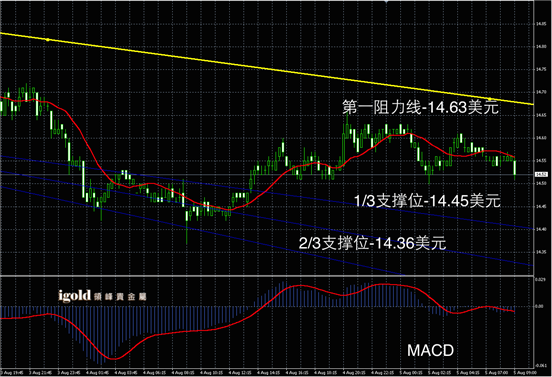Image resolution: width=552 pixels, height=377 pixels.
Task: Select the yellow trendline left anchor point
Action: (48, 40)
